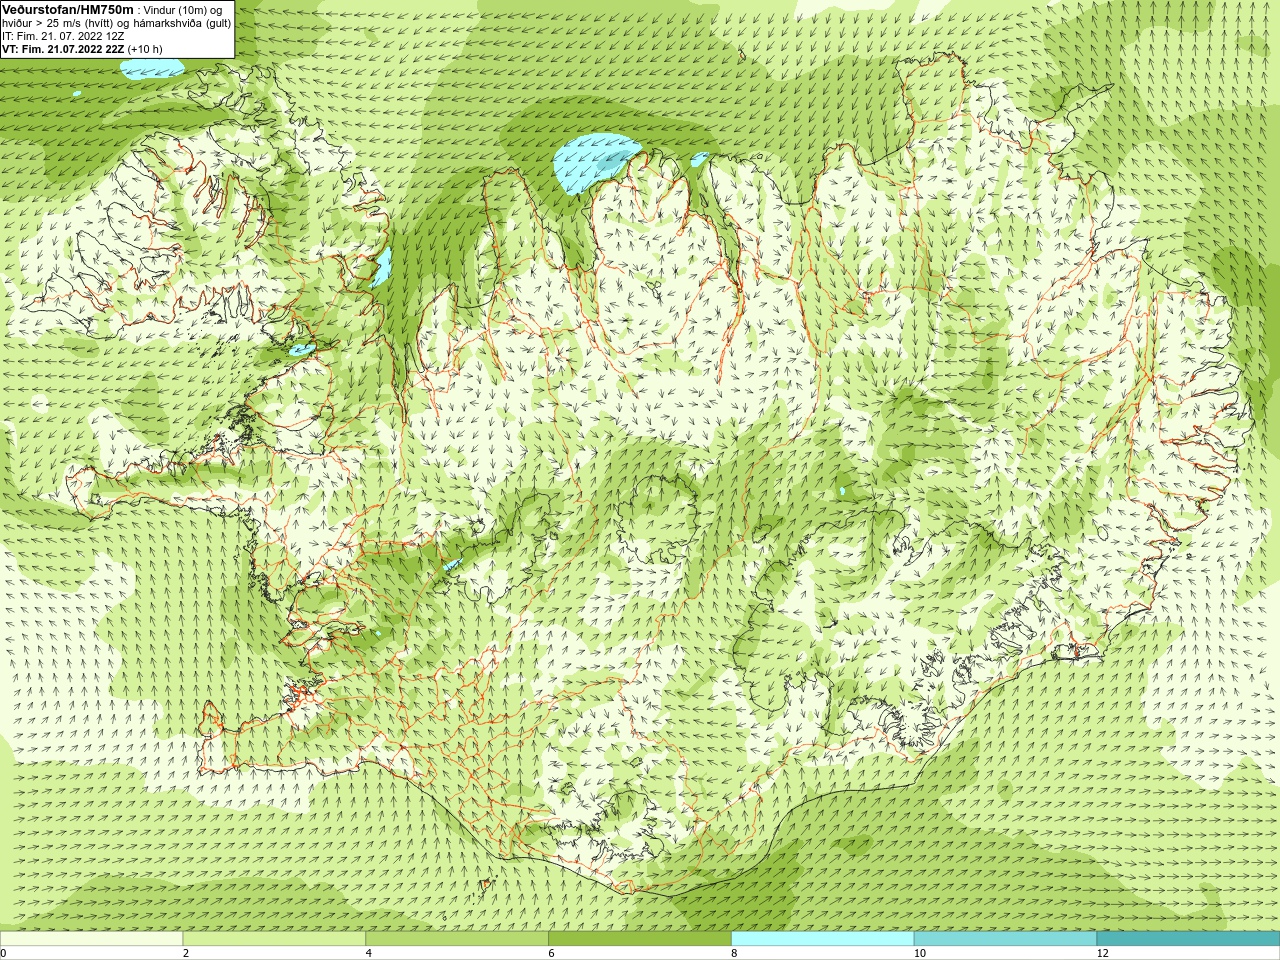Click the 2–4 m/s light green legend swatch
1280x960 pixels.
274,939
